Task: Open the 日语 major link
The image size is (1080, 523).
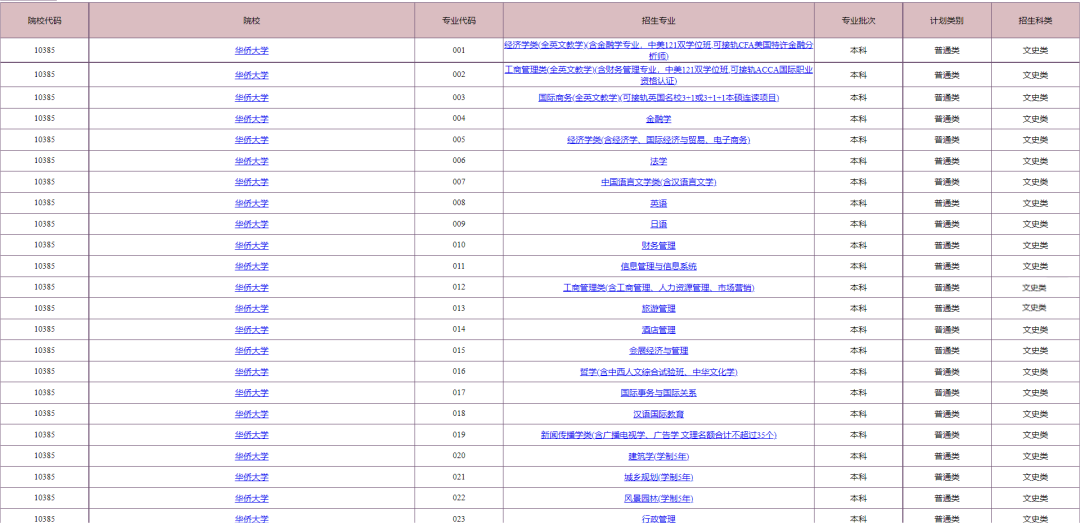Action: [x=658, y=224]
